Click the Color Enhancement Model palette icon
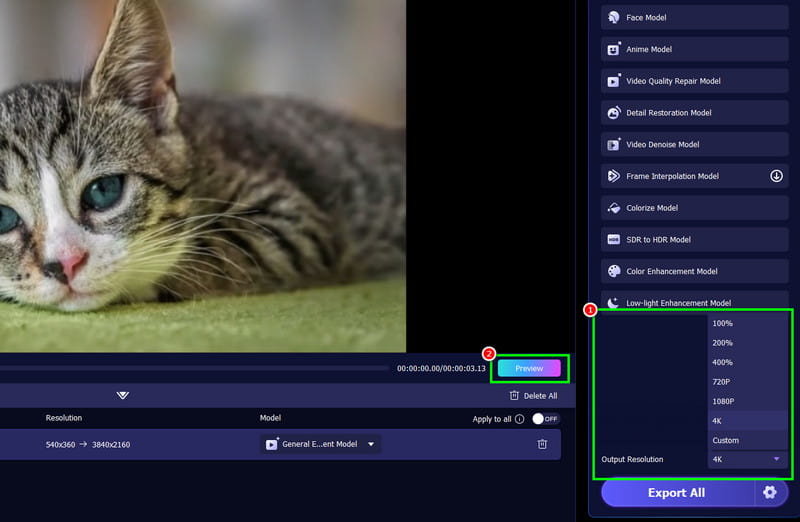This screenshot has height=522, width=800. 613,271
